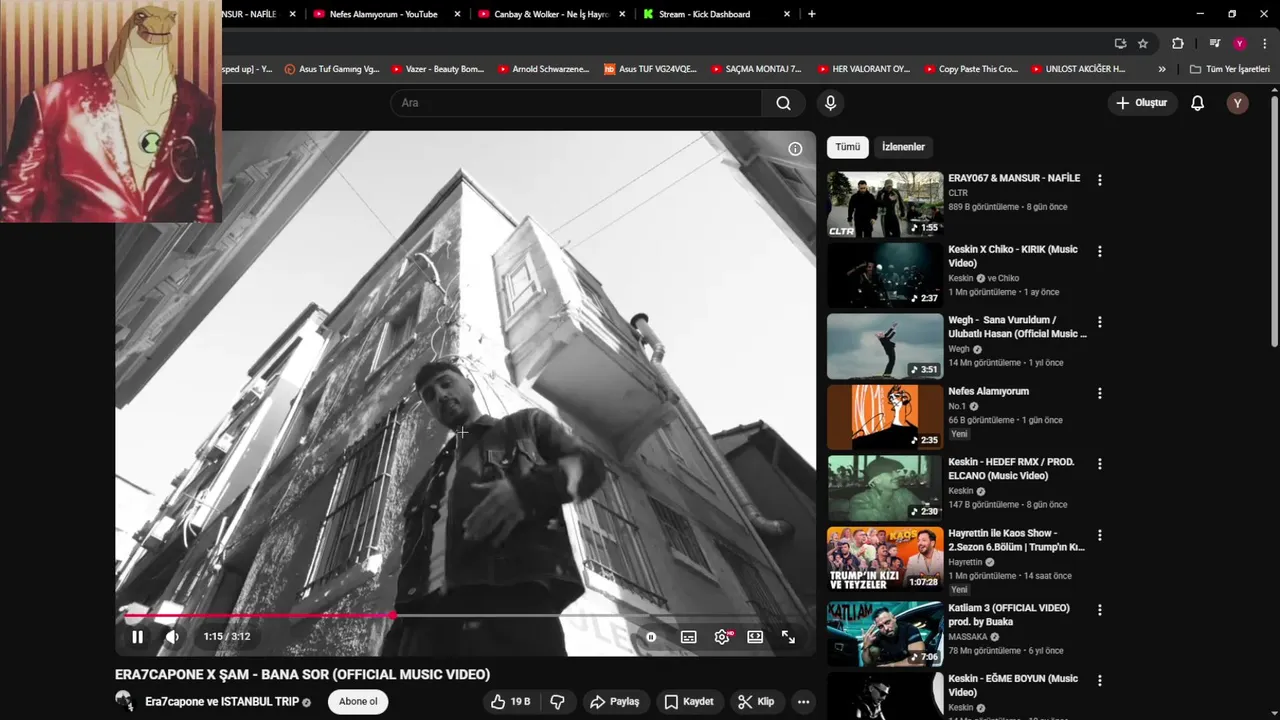Click the install app icon in the address bar
Screen dimensions: 1280x720
1120,43
